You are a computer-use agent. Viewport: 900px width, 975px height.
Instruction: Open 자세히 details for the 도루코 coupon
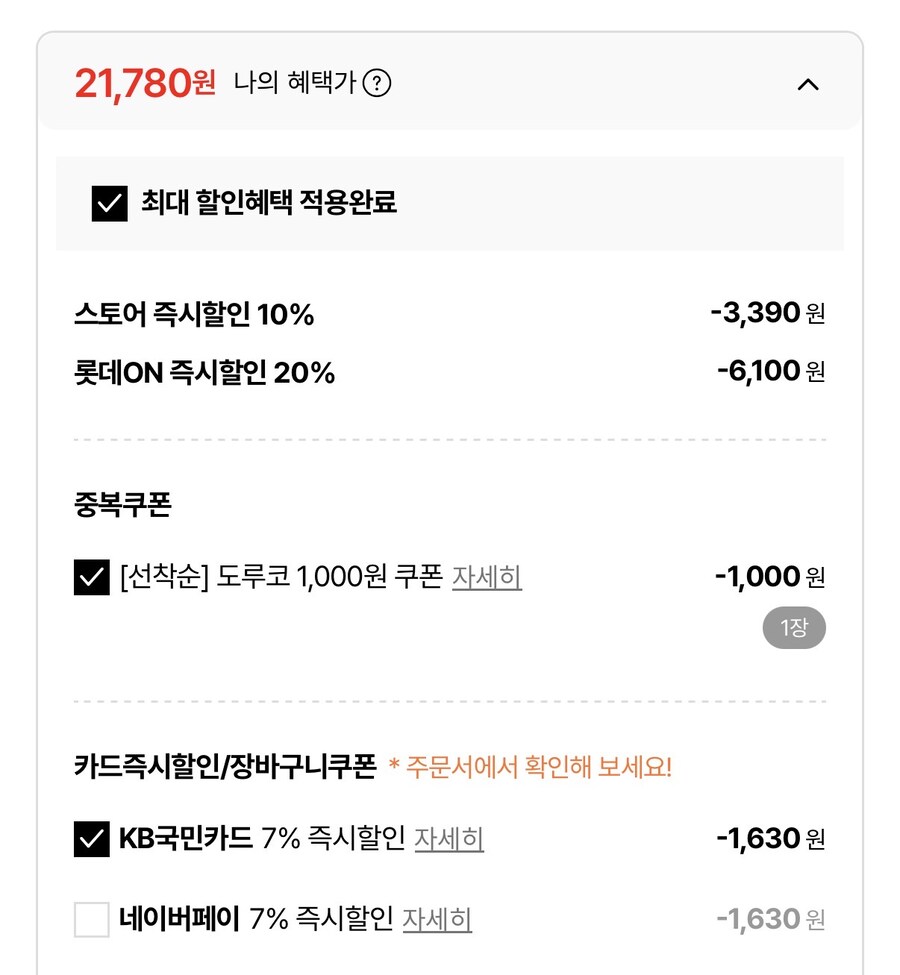coord(487,578)
